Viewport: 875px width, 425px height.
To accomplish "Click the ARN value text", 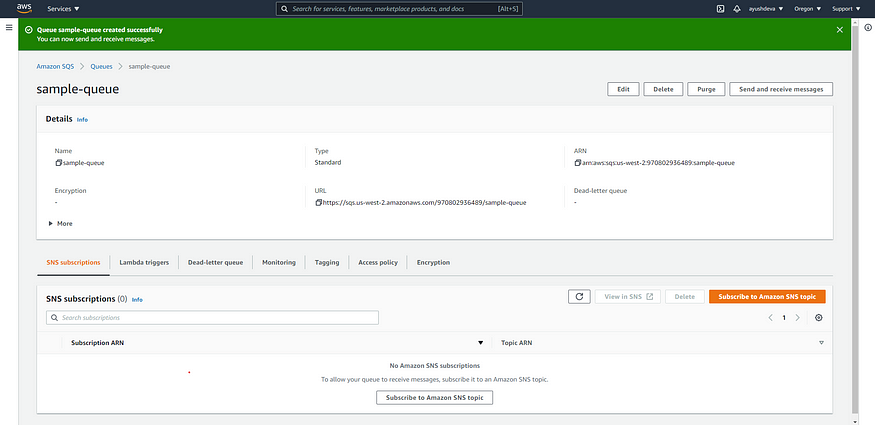I will (658, 163).
